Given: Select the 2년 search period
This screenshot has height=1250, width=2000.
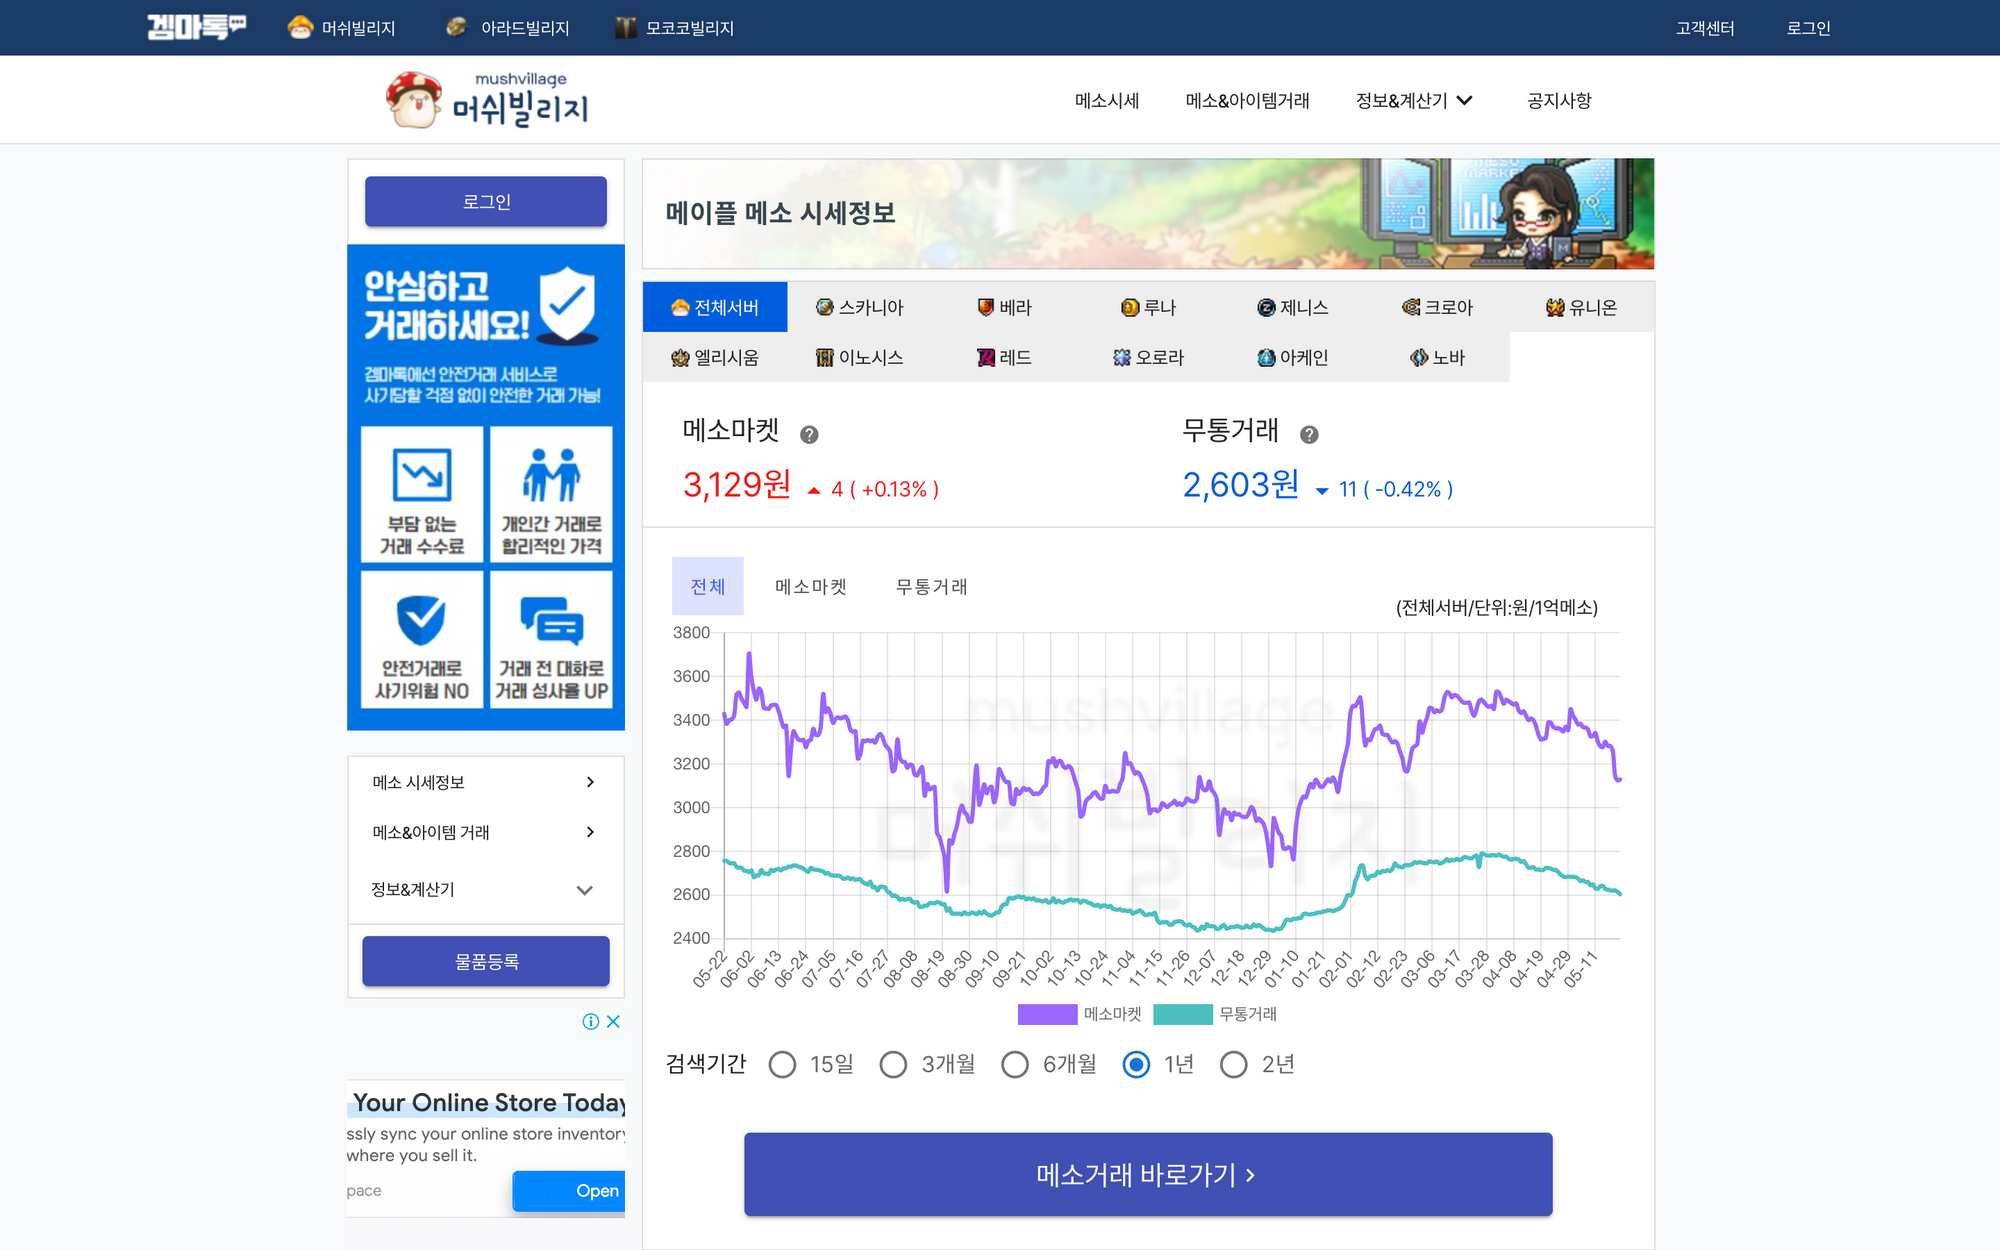Looking at the screenshot, I should pos(1234,1064).
